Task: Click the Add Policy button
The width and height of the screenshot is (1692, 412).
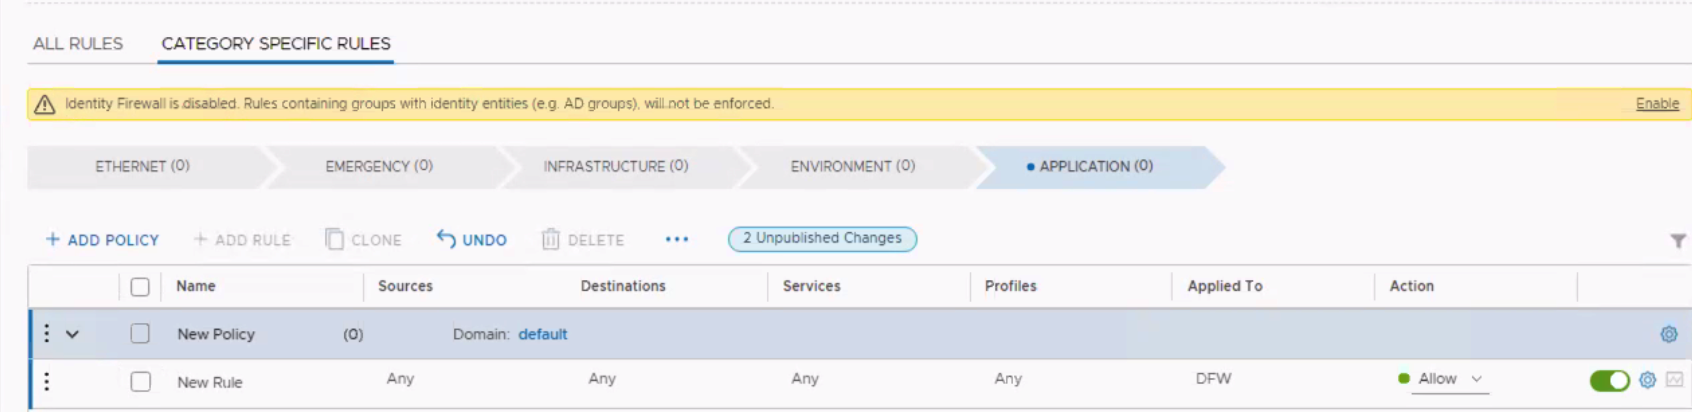Action: point(102,240)
